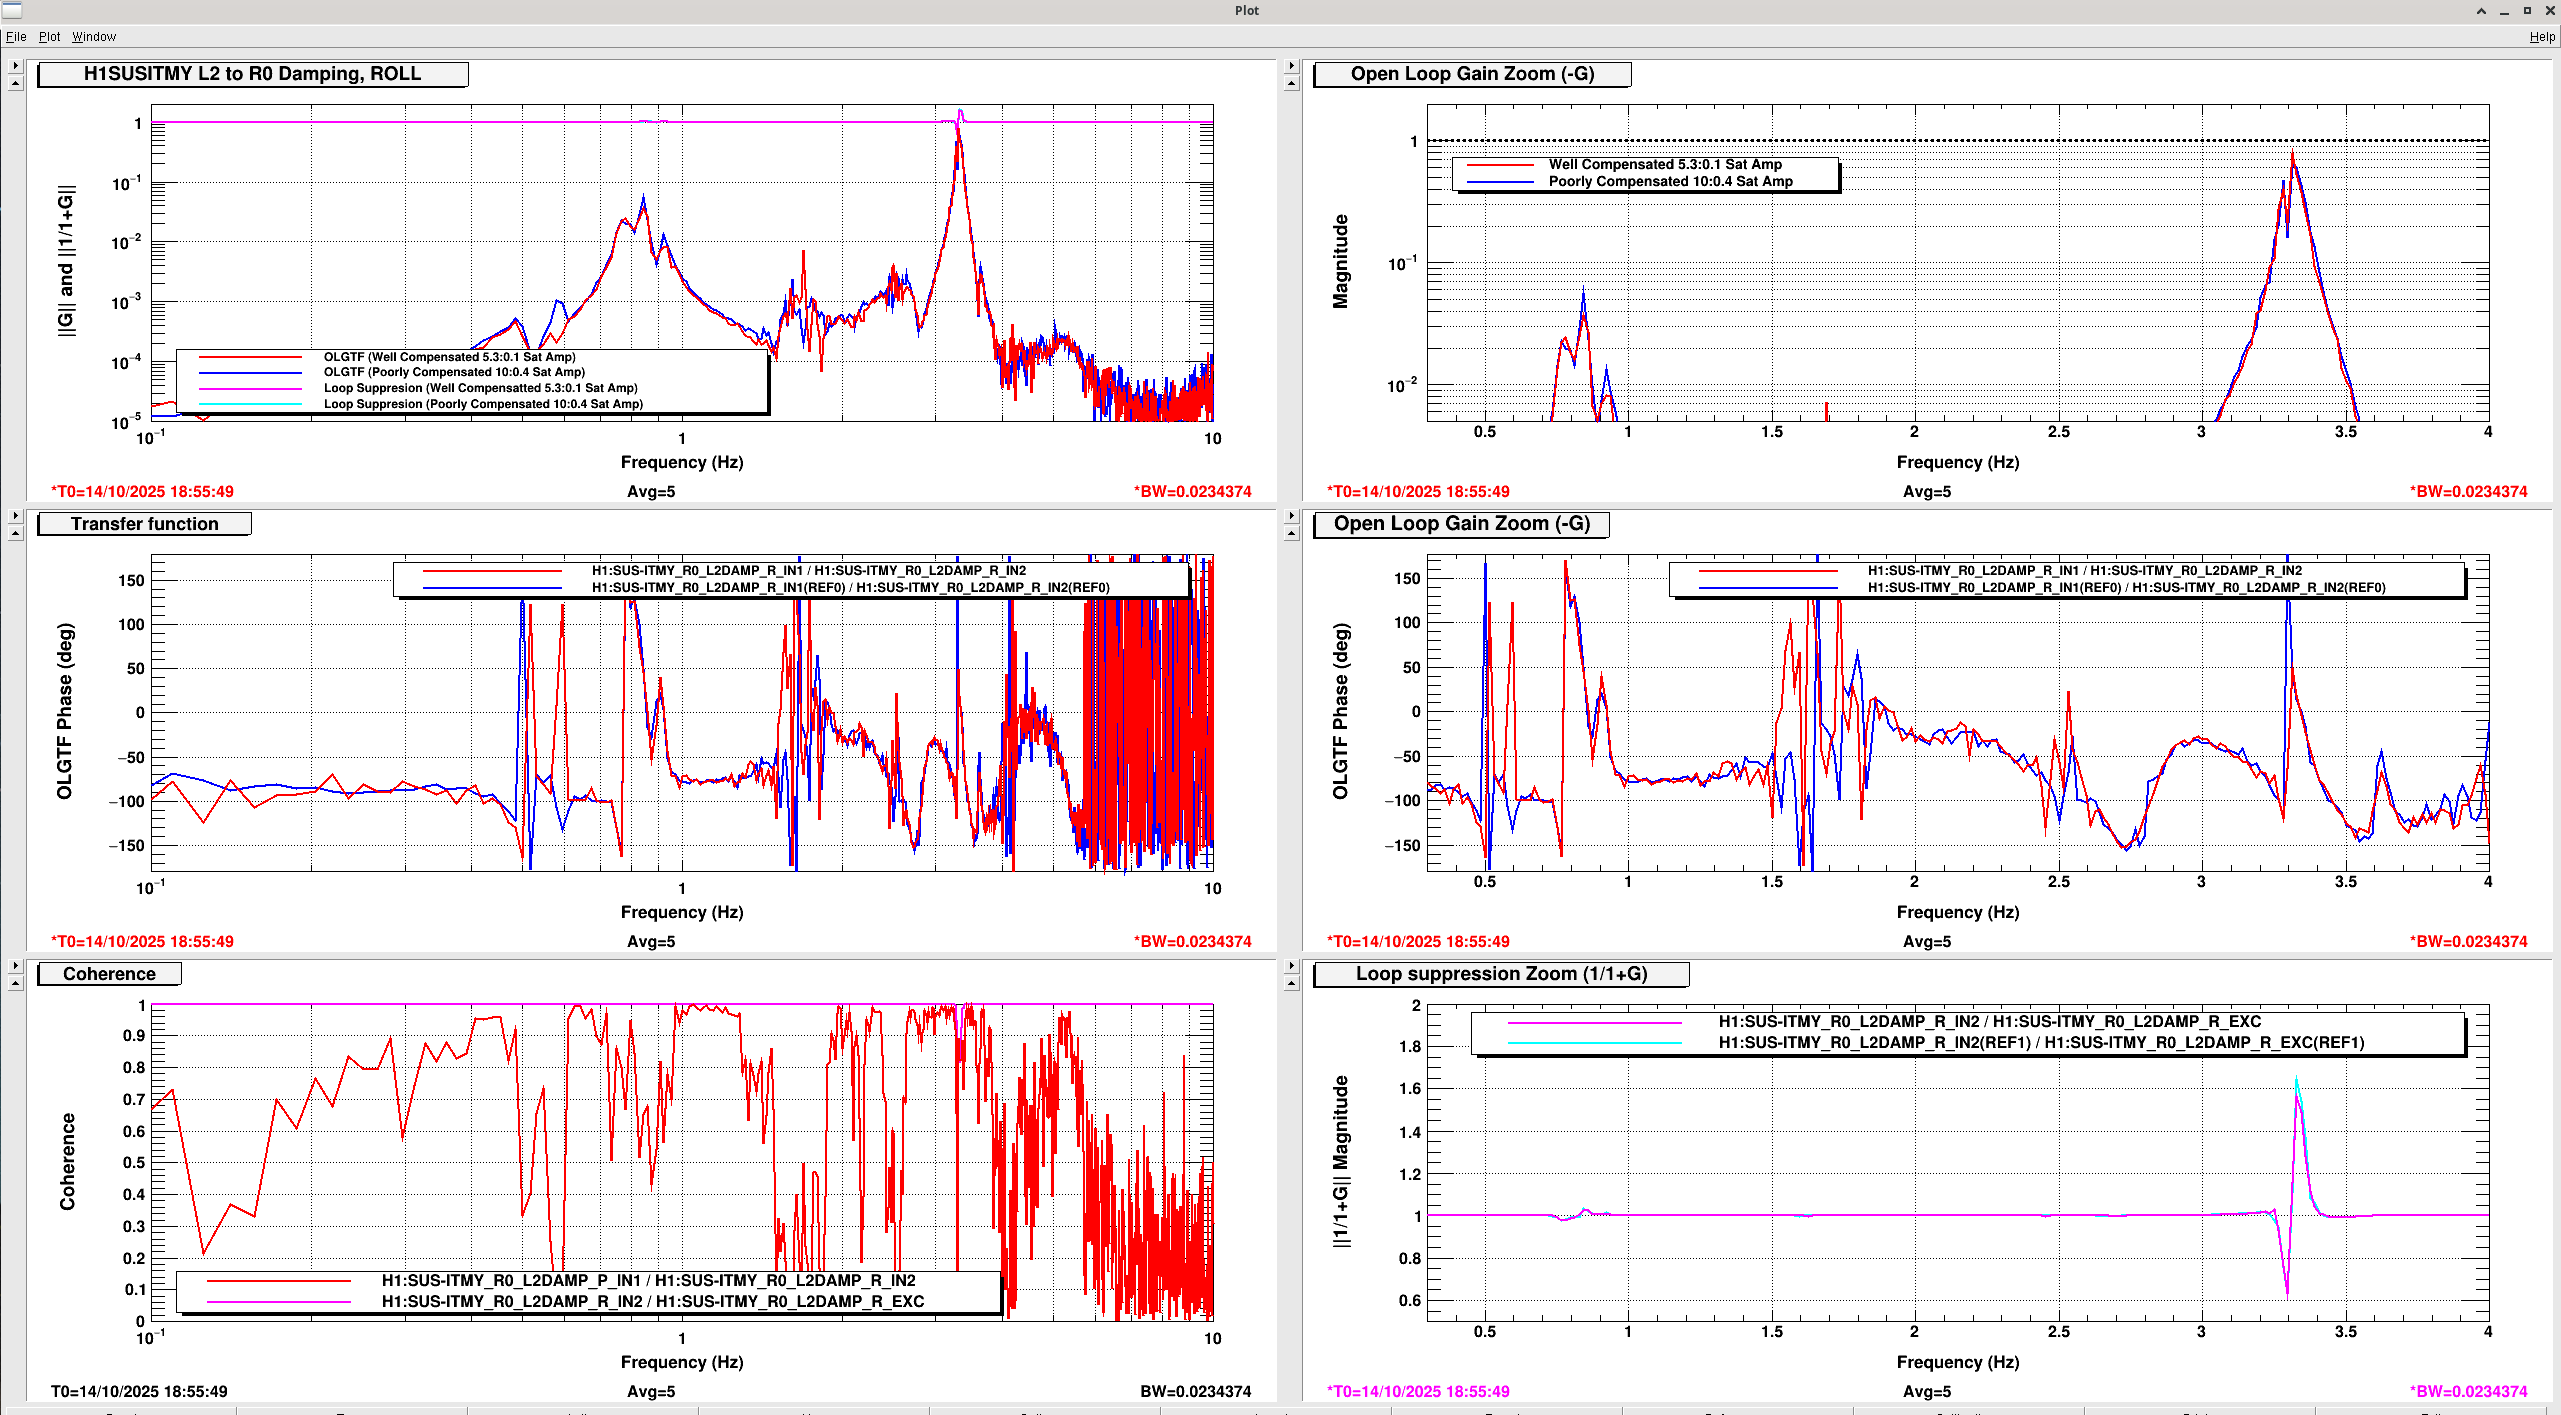2561x1415 pixels.
Task: Click up-arrow button beside H1SUSITMY L2 to R0 Damping plot
Action: 15,83
